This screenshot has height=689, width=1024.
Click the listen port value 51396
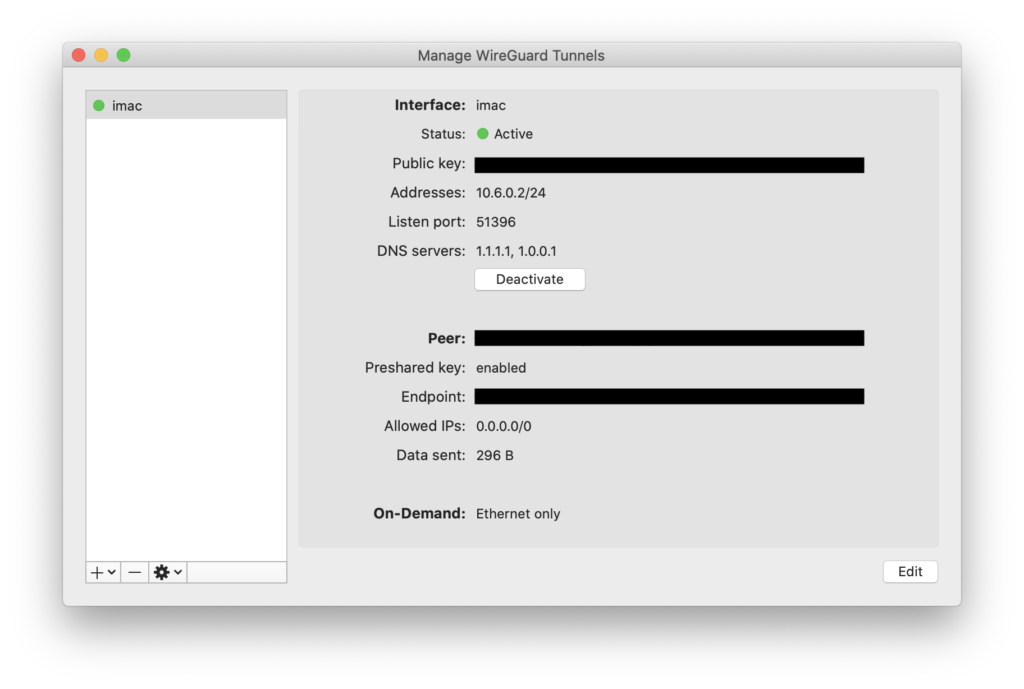[x=496, y=222]
